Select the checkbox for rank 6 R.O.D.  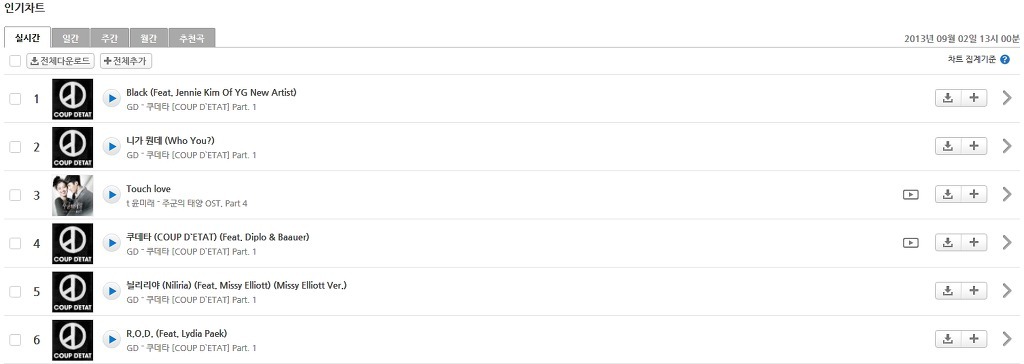[15, 340]
